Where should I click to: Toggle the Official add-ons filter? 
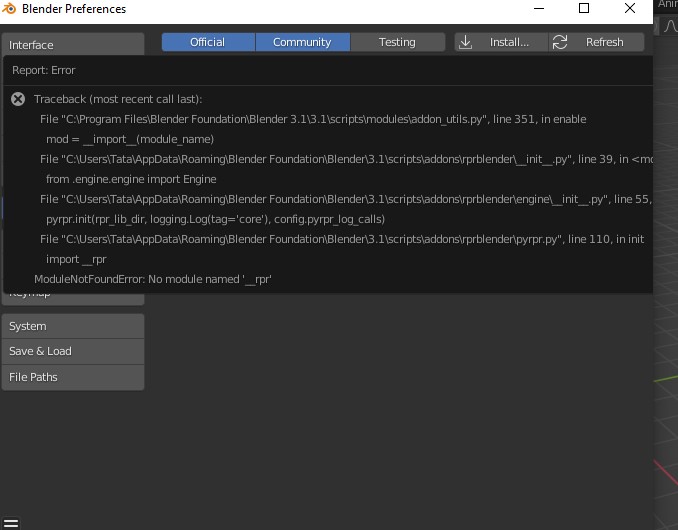pos(208,42)
